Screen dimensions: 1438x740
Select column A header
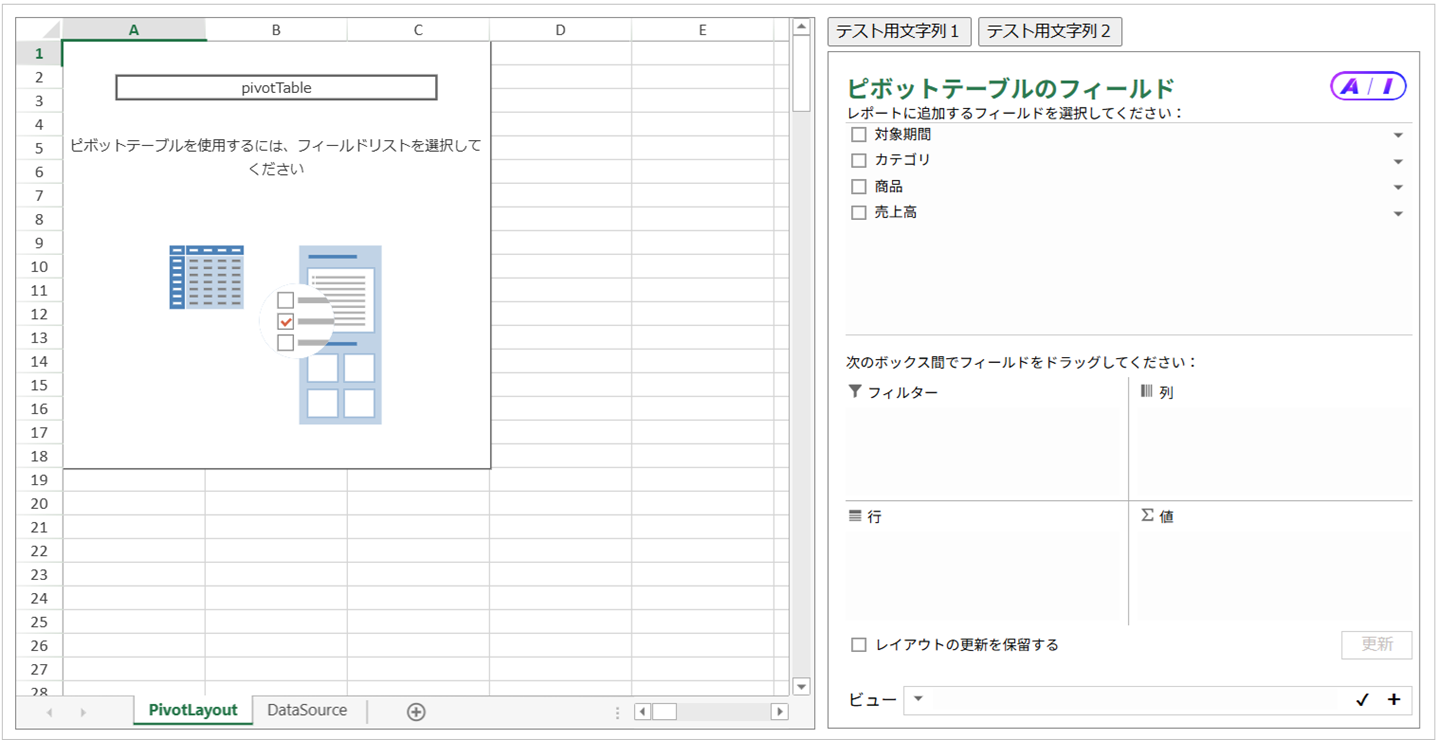click(x=134, y=30)
